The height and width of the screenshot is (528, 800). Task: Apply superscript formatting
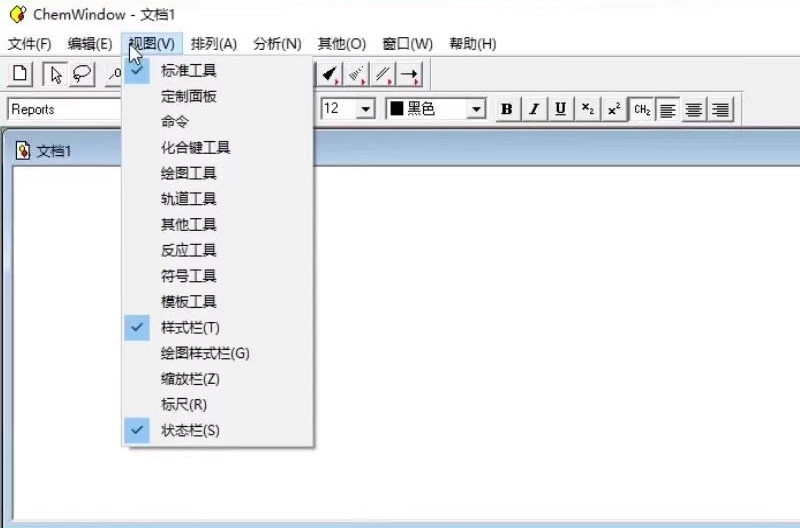point(614,109)
